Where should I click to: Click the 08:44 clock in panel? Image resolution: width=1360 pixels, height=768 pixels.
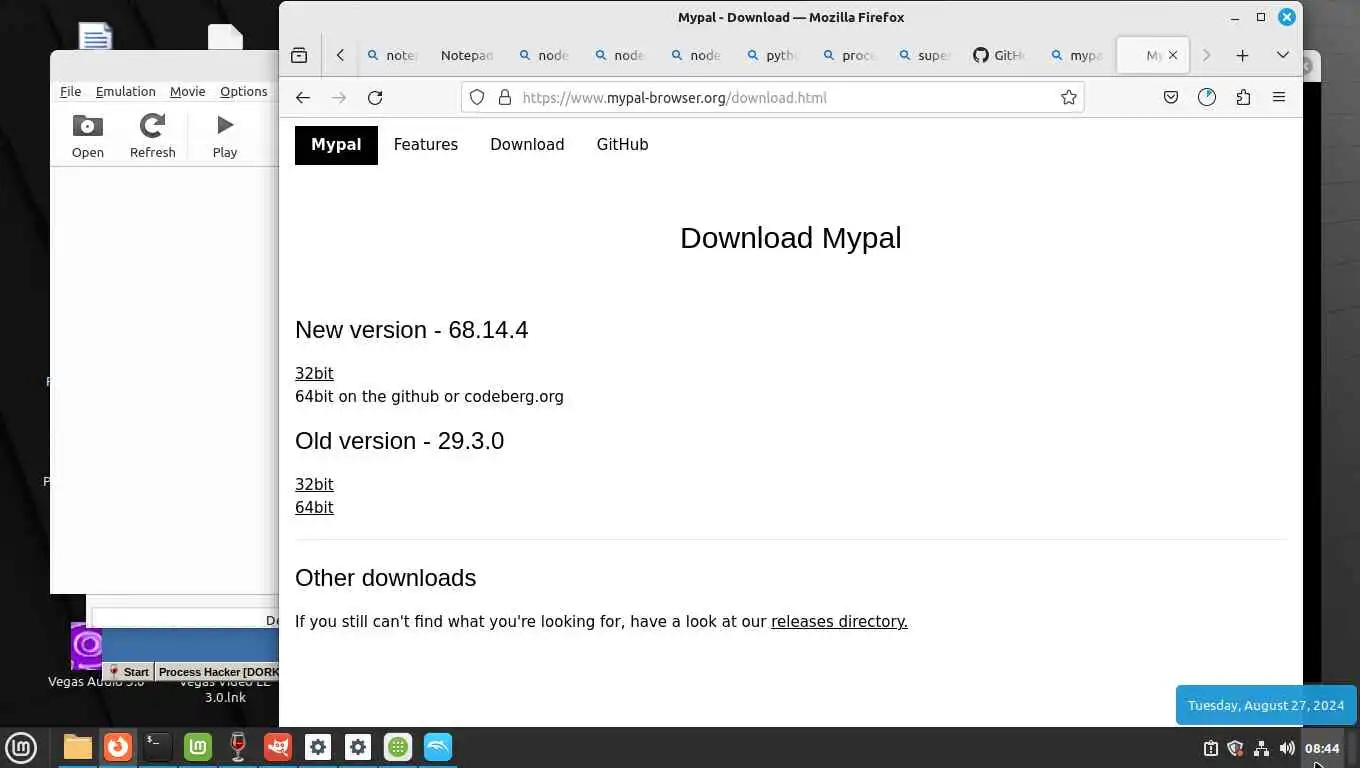(1322, 748)
